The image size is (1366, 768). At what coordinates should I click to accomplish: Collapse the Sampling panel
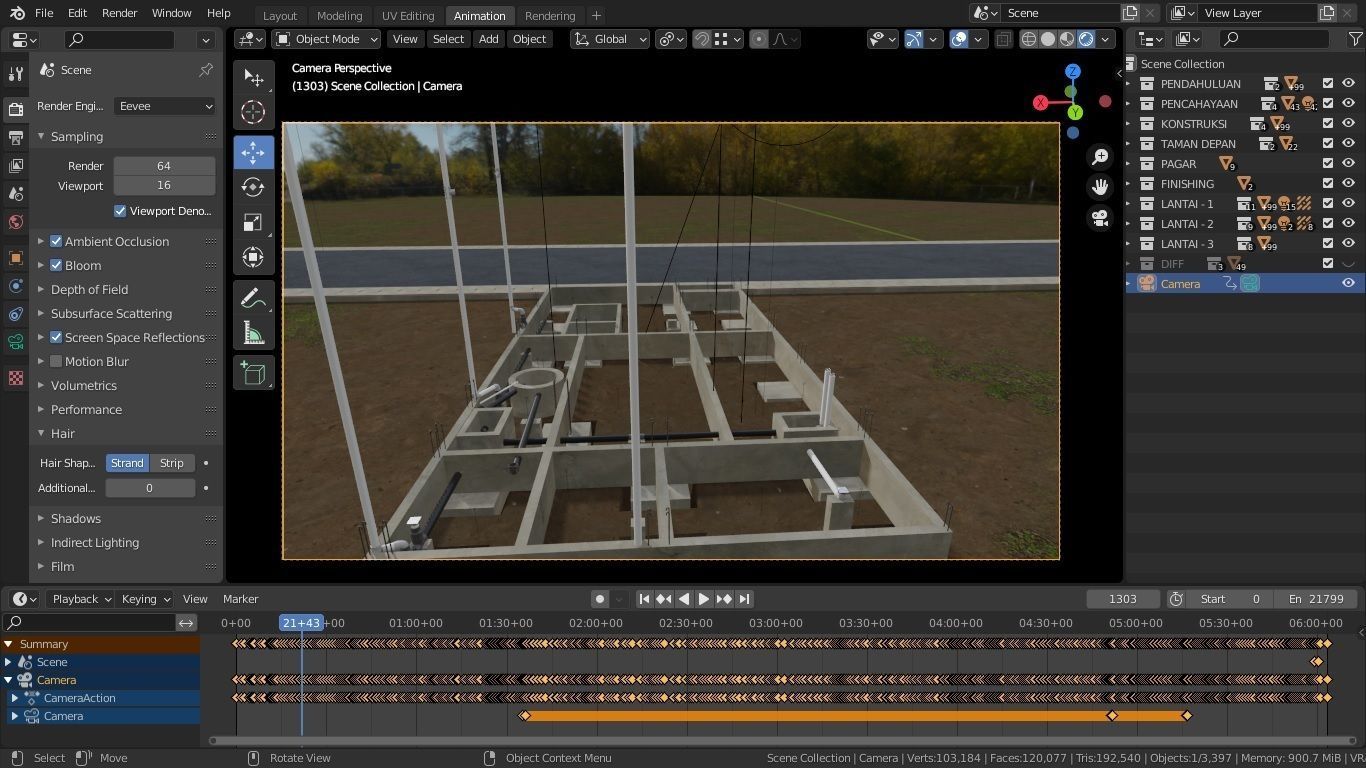click(x=77, y=136)
